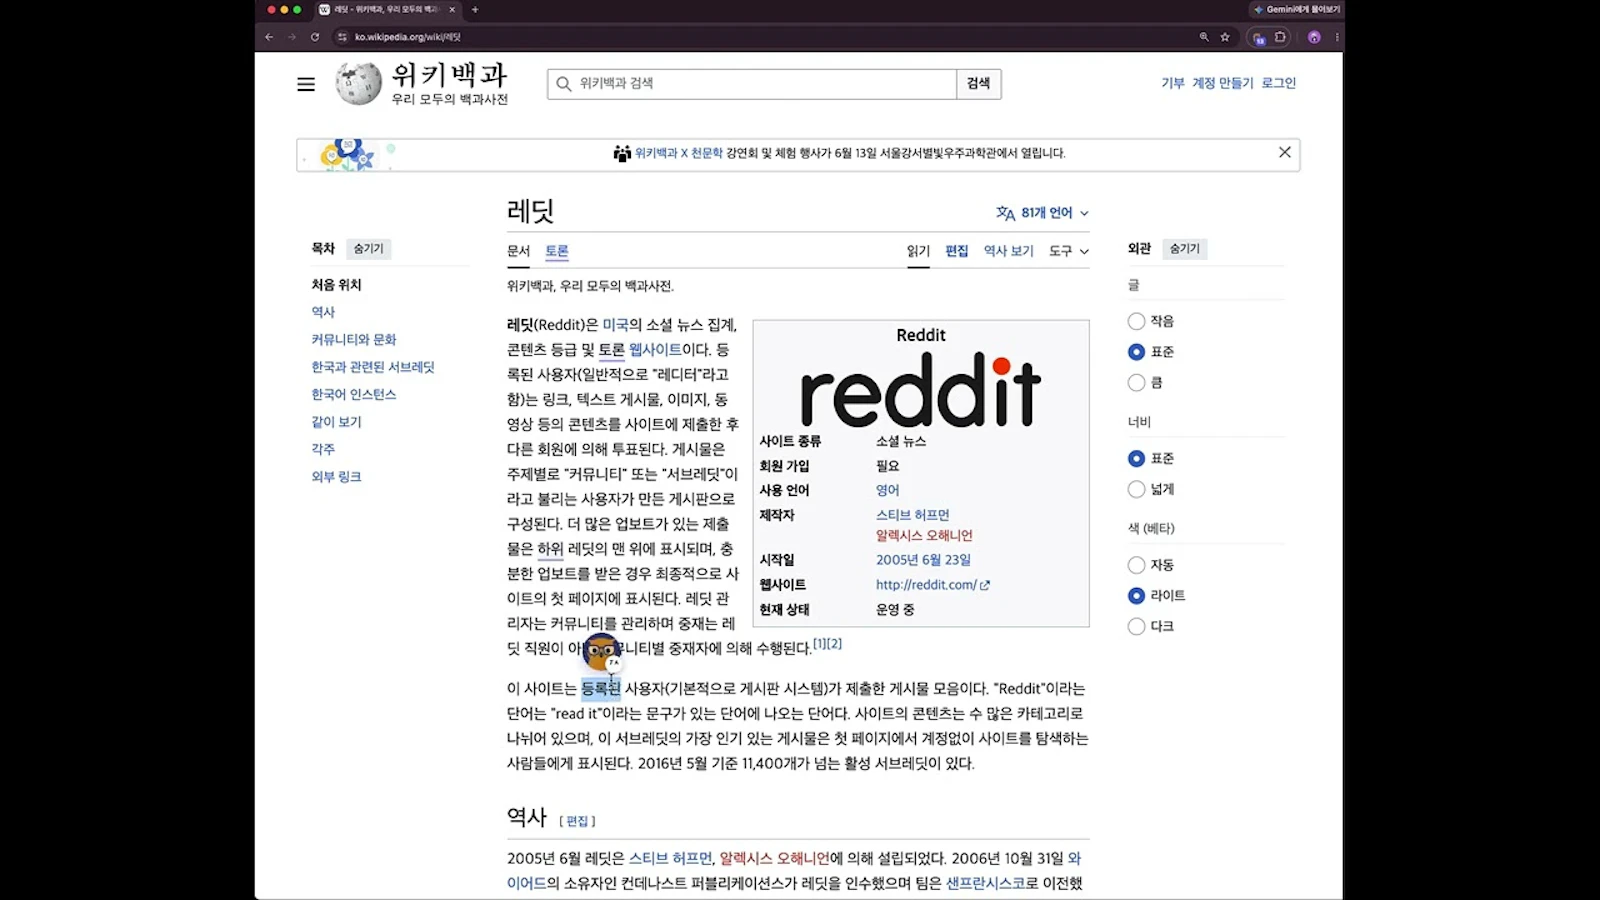This screenshot has height=900, width=1600.
Task: Click the 기부 donate link
Action: click(x=1173, y=83)
